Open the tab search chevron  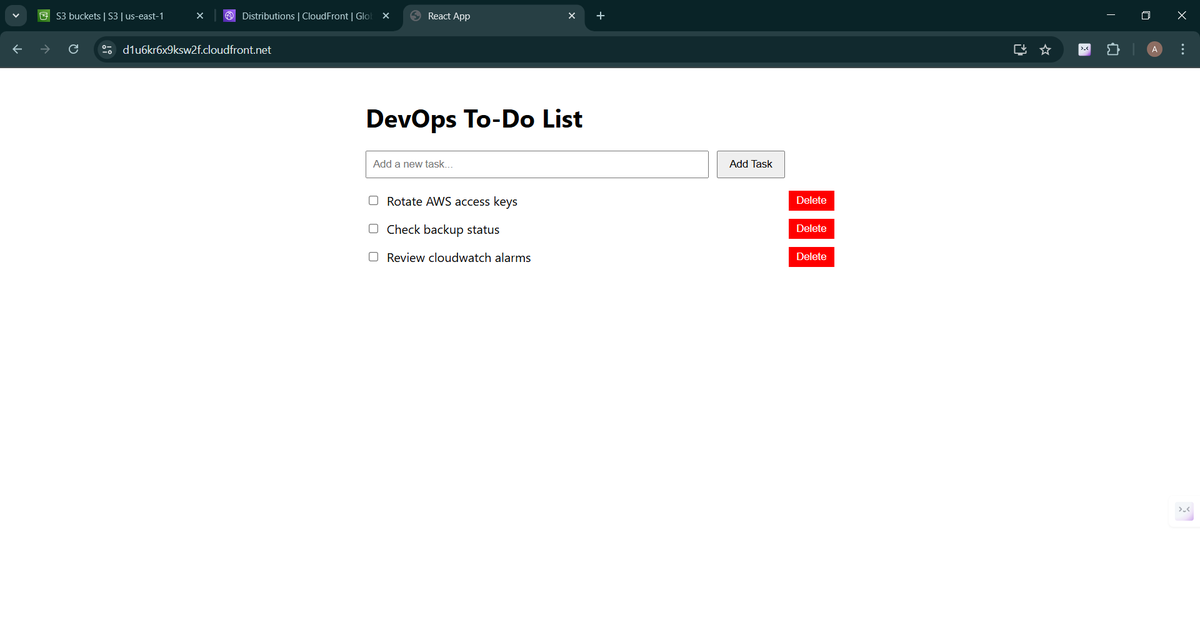(x=16, y=16)
